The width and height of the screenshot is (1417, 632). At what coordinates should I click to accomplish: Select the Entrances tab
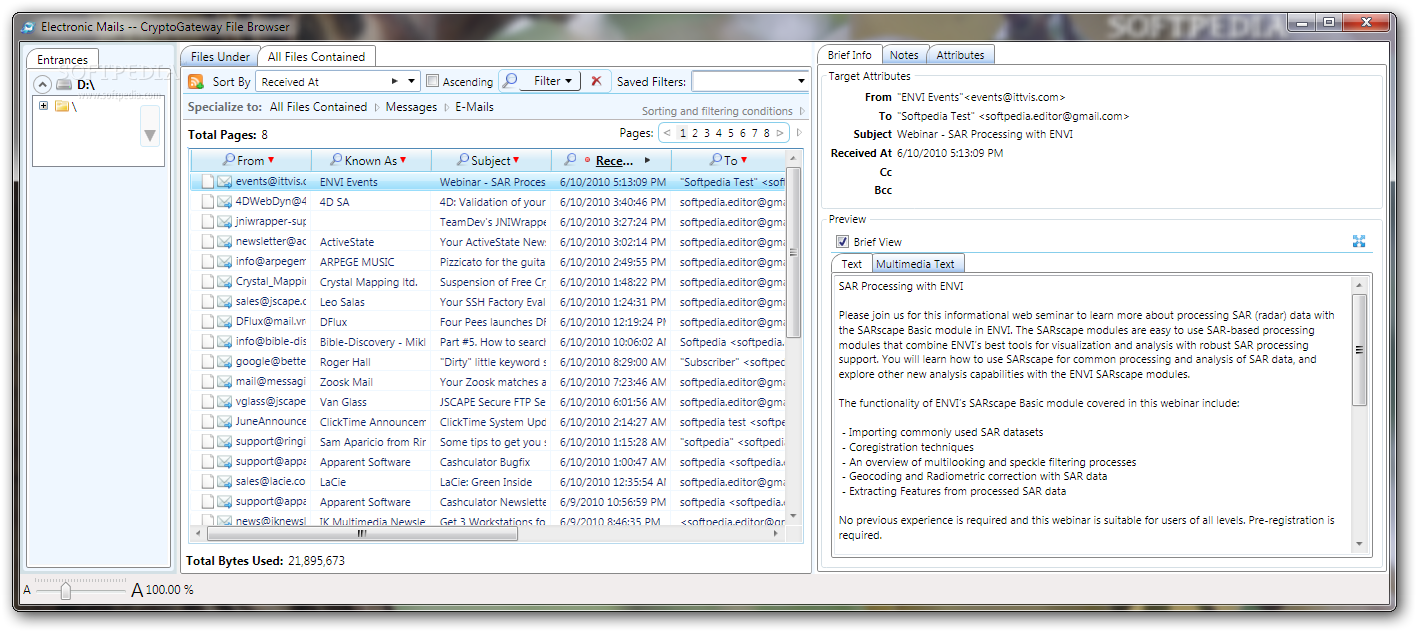(x=63, y=60)
